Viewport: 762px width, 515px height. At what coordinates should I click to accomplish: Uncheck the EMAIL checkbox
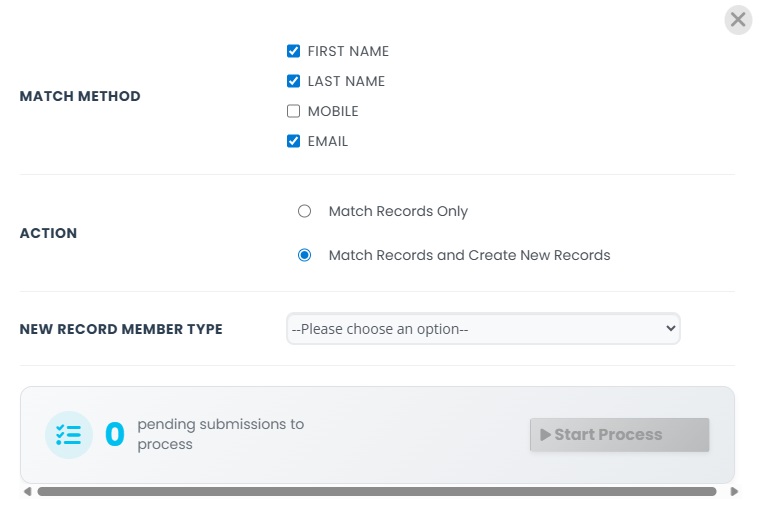pyautogui.click(x=293, y=141)
